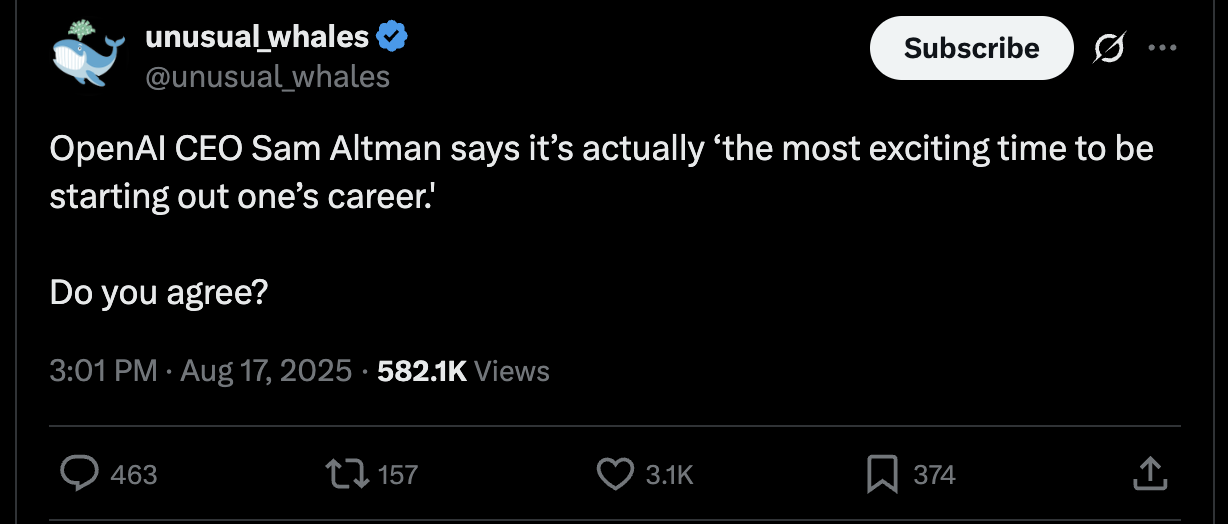Bookmark the tweet using the bookmark icon
This screenshot has width=1228, height=524.
coord(882,473)
